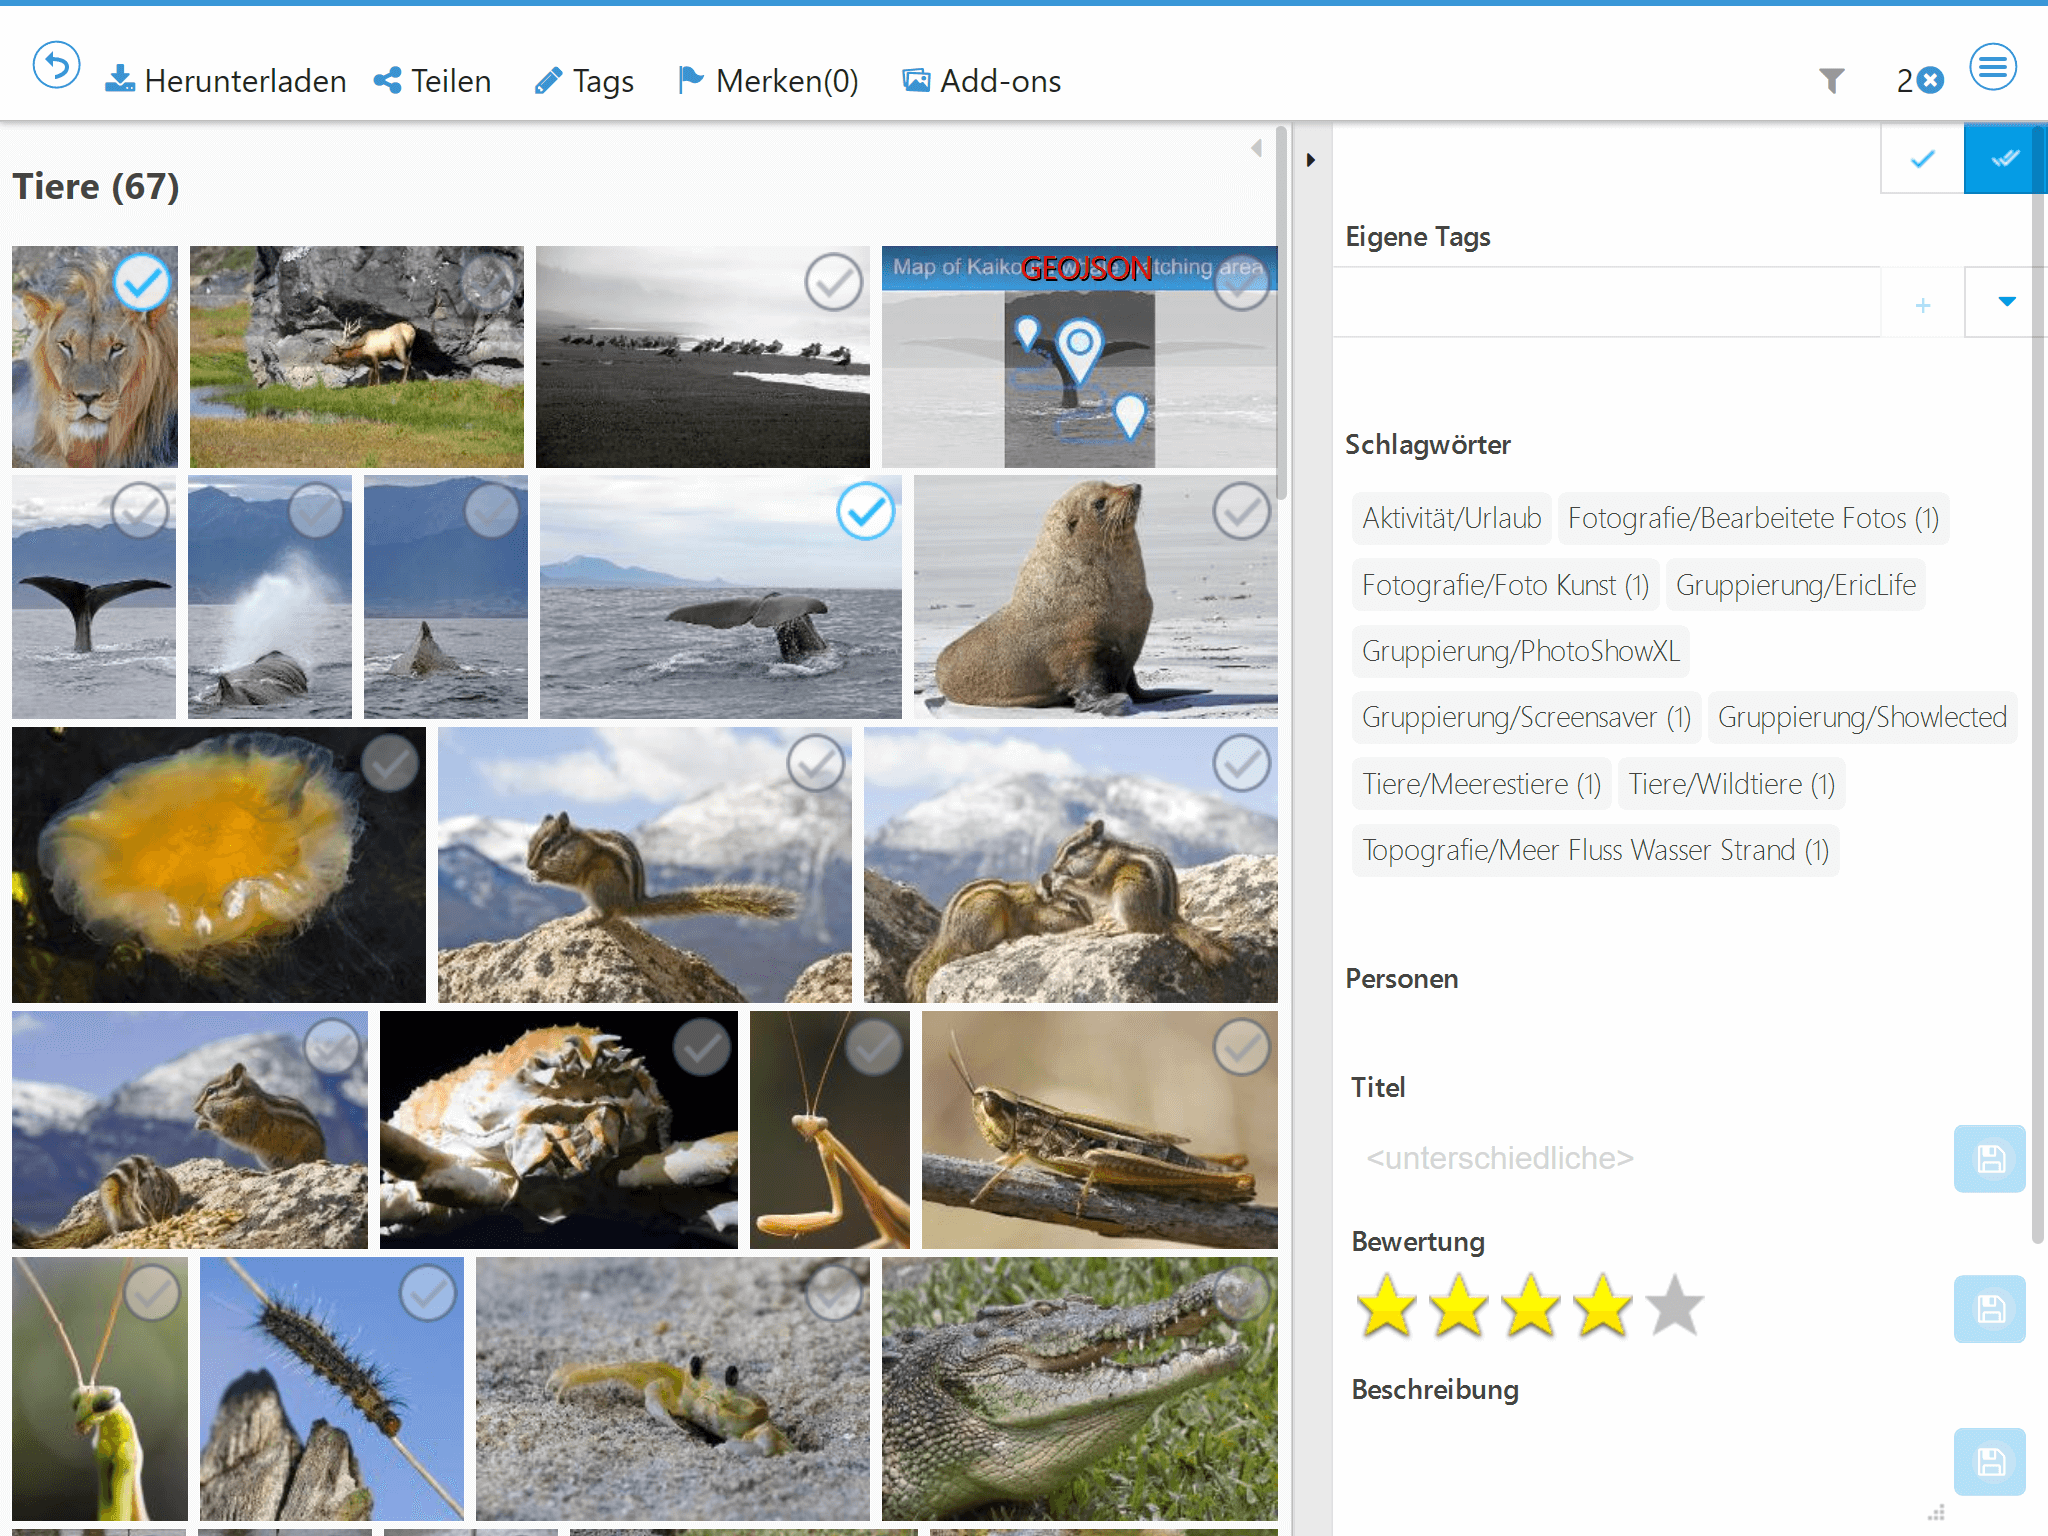Save the Bewertung rating
Screen dimensions: 2048x1536
1989,1309
